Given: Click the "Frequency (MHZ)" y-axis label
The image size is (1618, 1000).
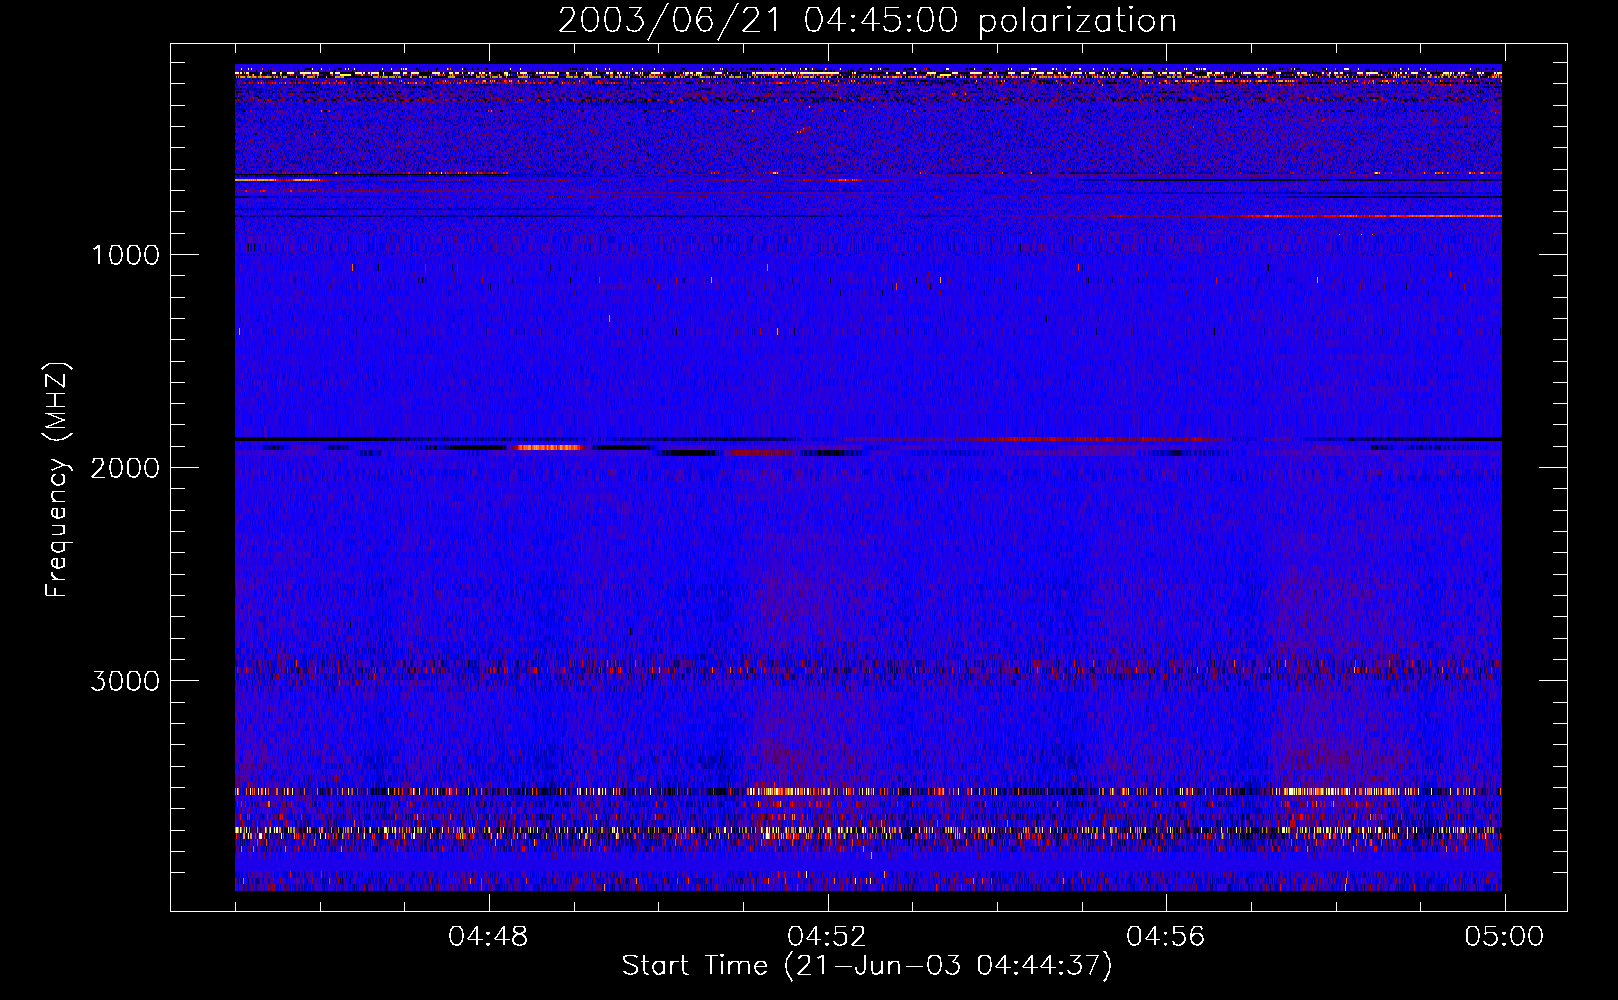Looking at the screenshot, I should click(57, 480).
